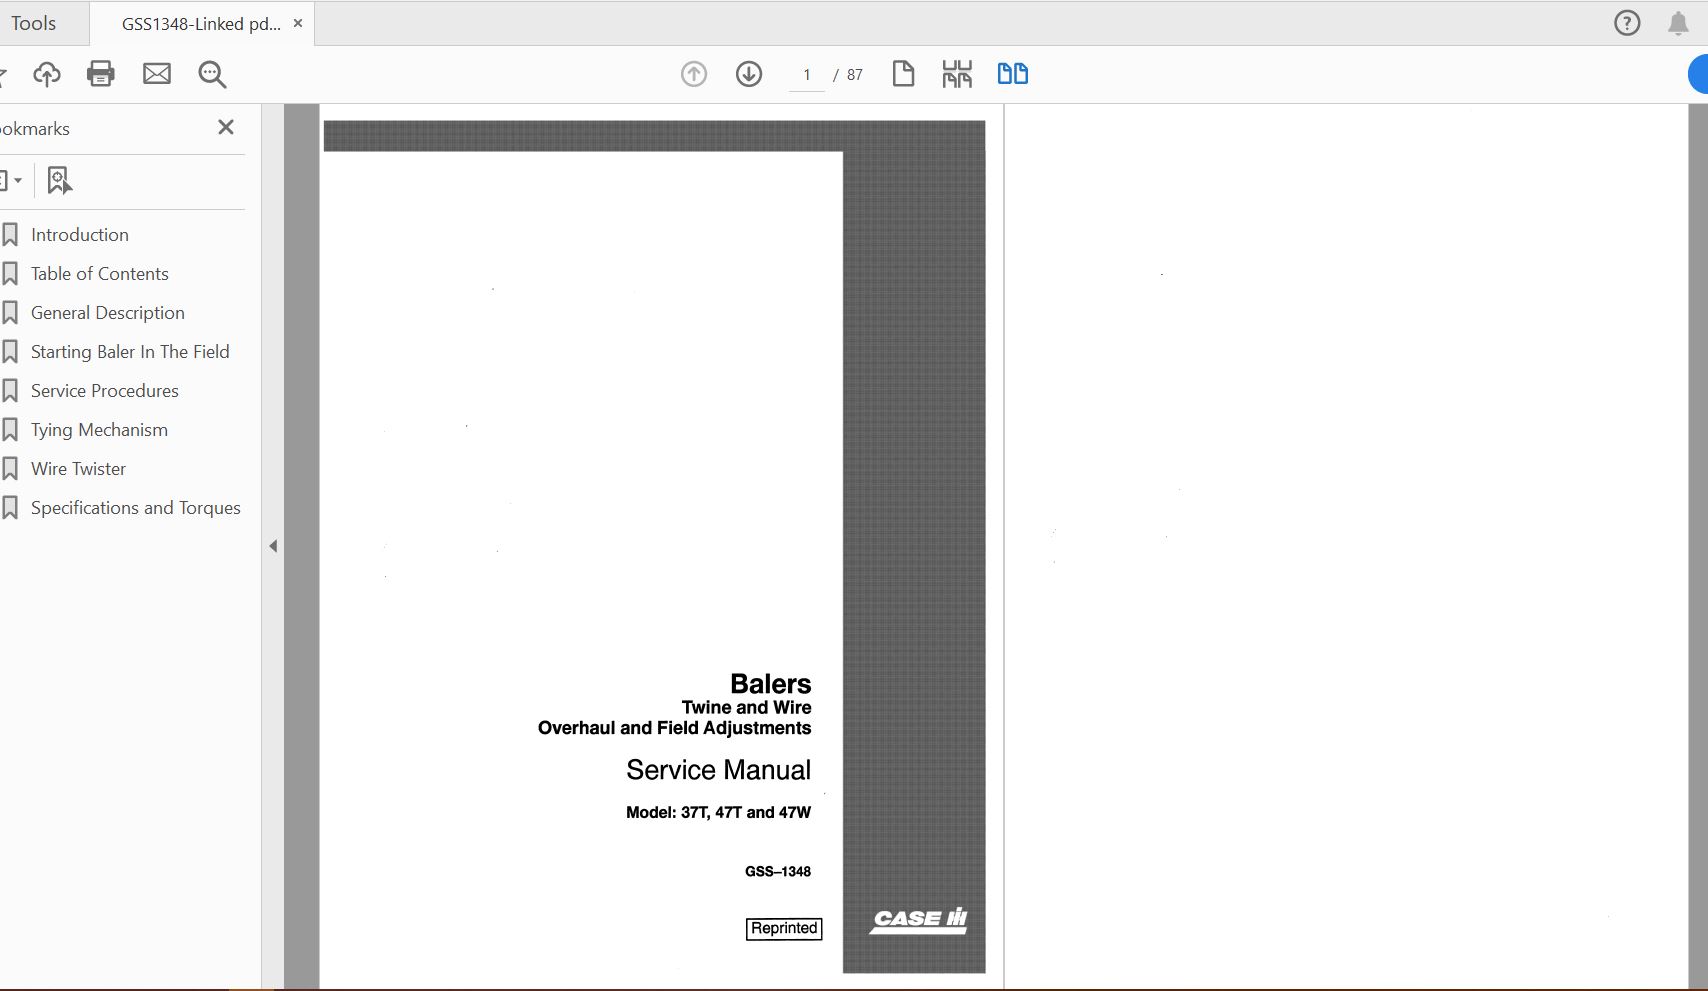This screenshot has height=991, width=1708.
Task: Print the document using printer icon
Action: pyautogui.click(x=101, y=74)
